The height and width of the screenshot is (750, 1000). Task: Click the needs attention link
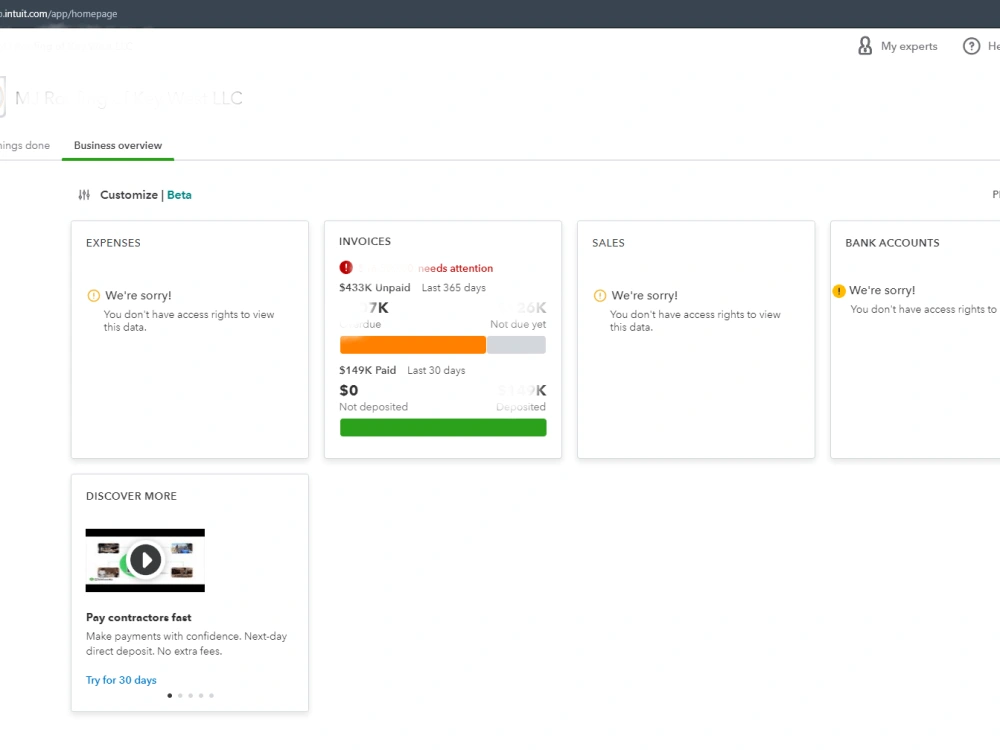pos(455,268)
